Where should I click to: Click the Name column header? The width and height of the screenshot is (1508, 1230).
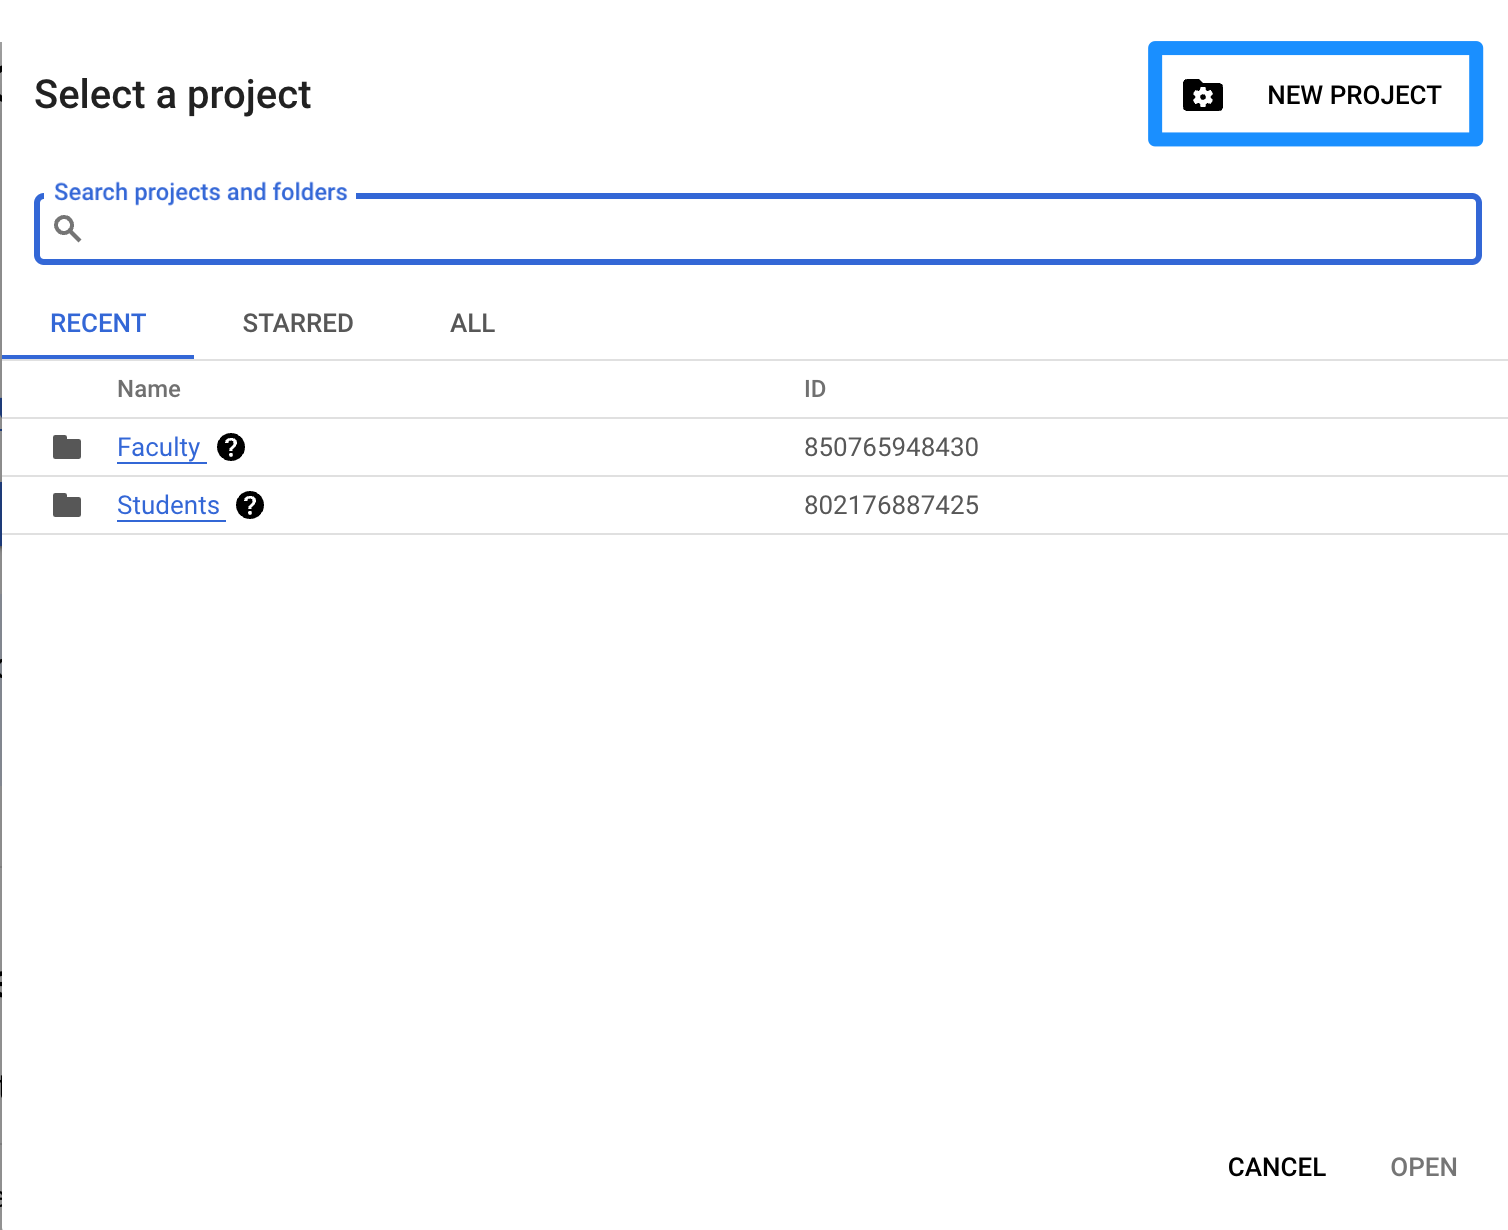coord(149,389)
